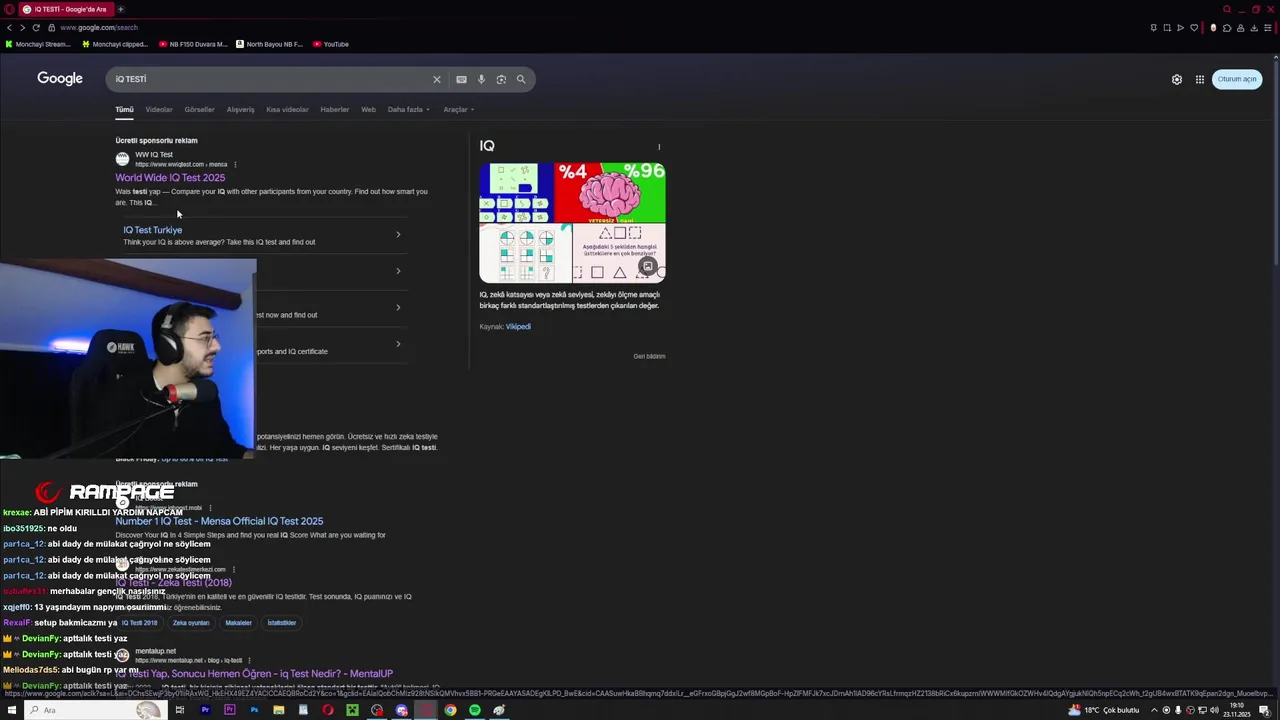This screenshot has width=1280, height=720.
Task: Follow the Vikipedi source link
Action: click(518, 326)
